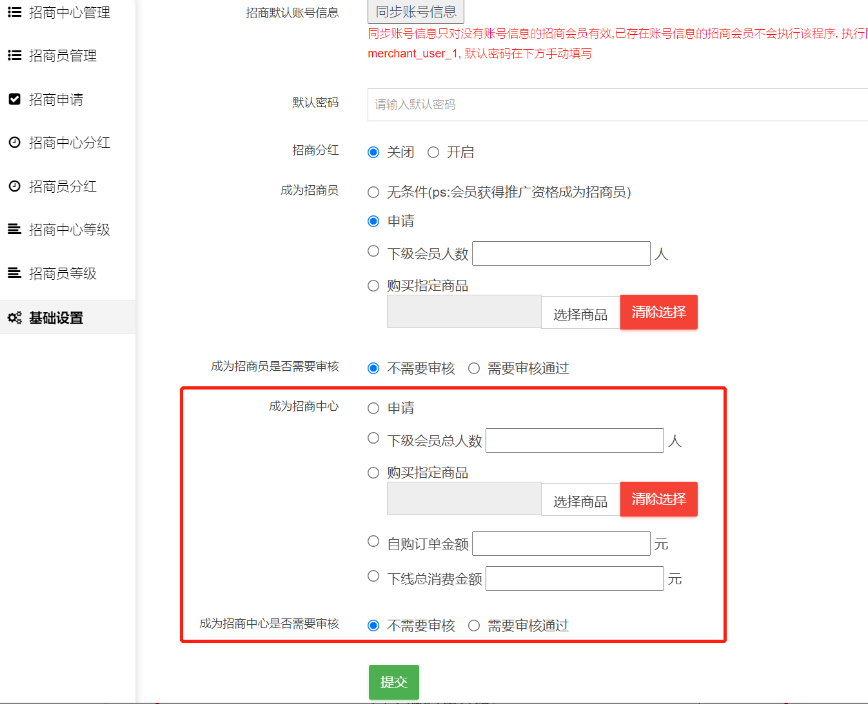Click the list icon beside 招商中心管理

pos(14,12)
